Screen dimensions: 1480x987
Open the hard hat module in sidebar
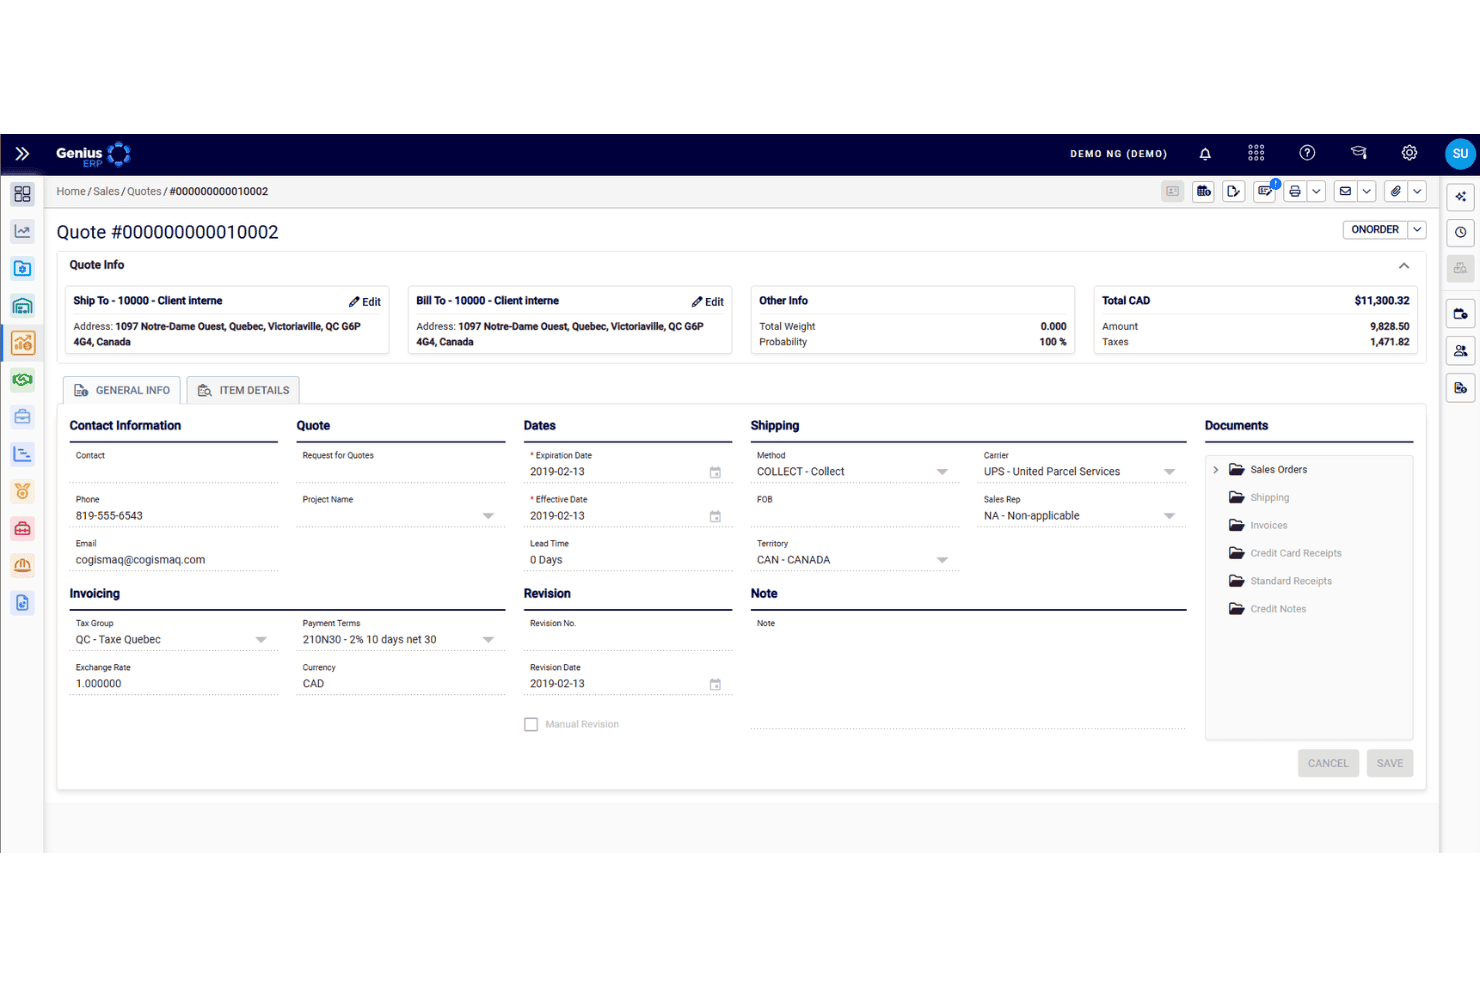(x=22, y=565)
